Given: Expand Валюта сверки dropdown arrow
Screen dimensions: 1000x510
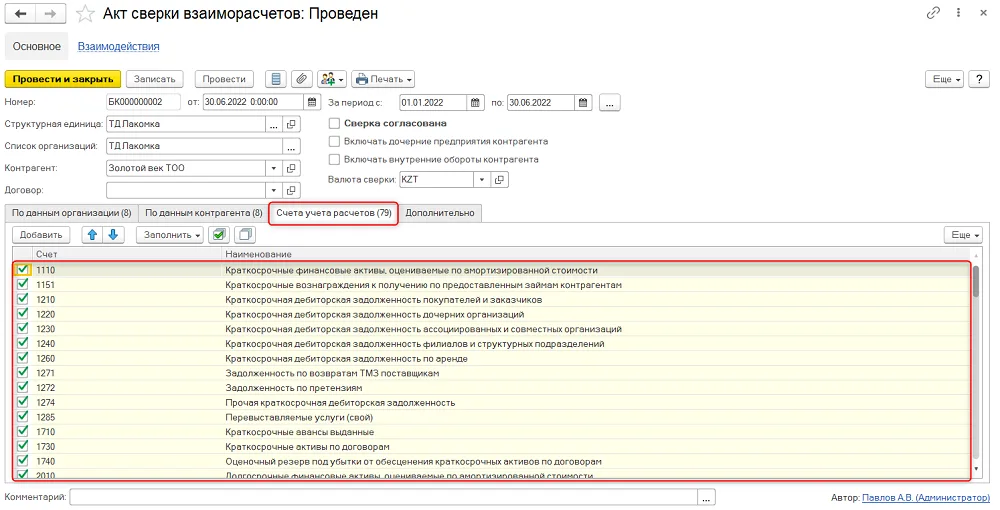Looking at the screenshot, I should pos(482,180).
